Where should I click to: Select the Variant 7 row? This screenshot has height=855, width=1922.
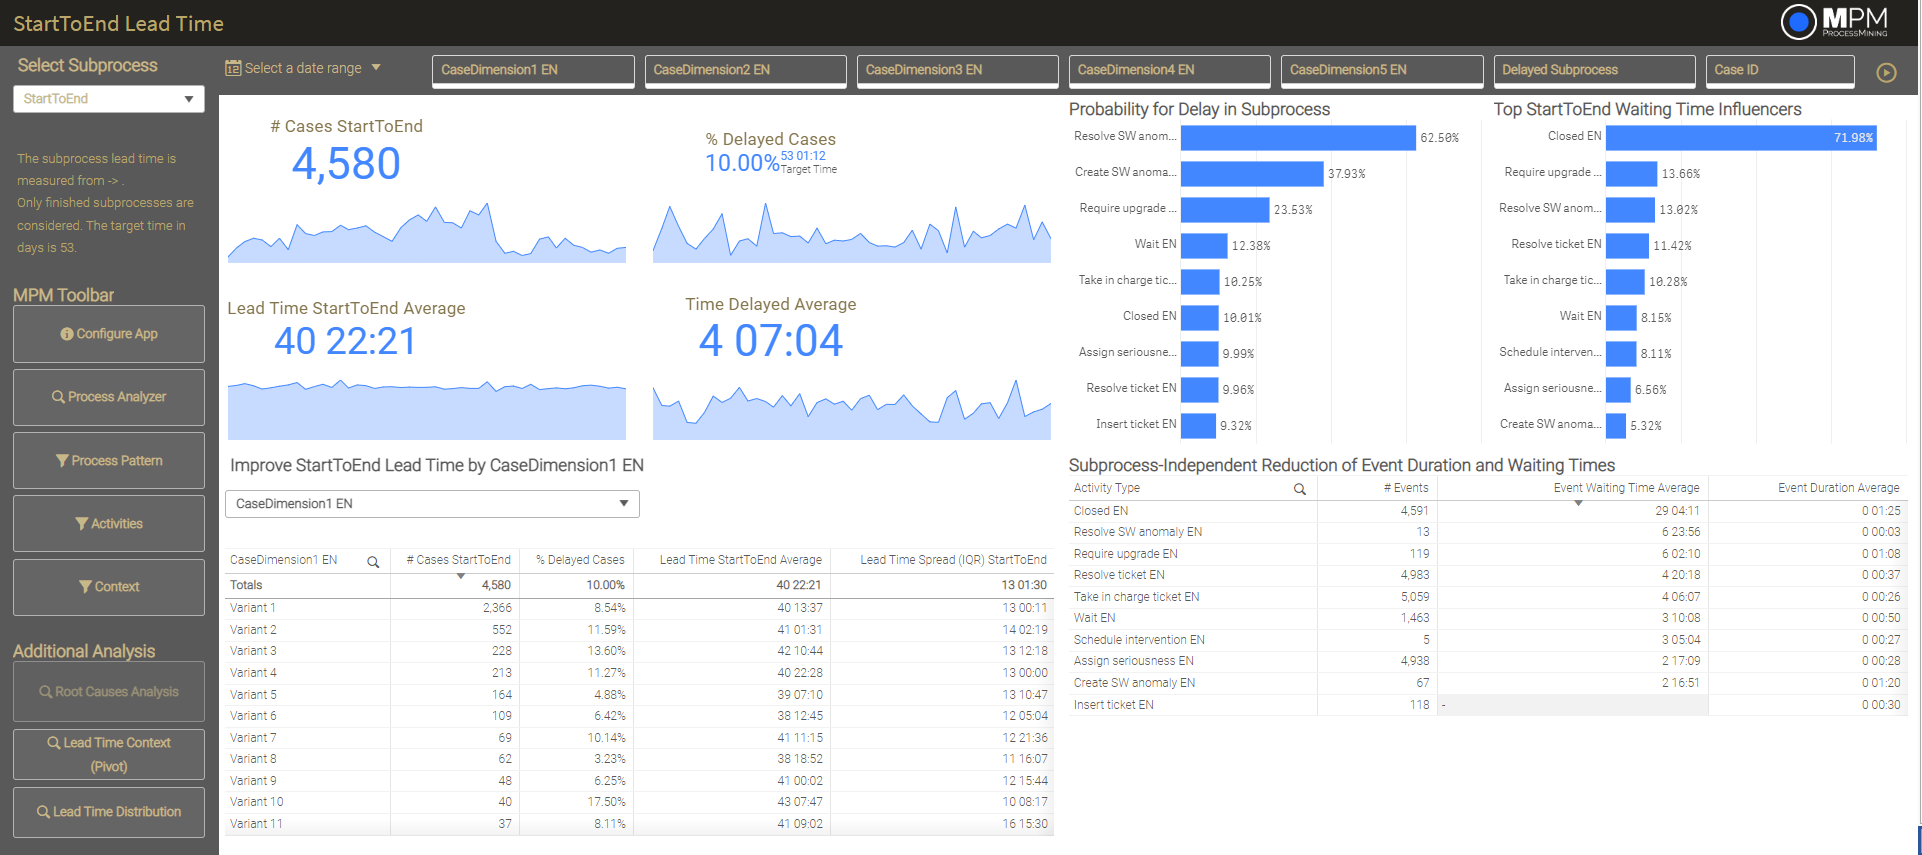click(638, 738)
